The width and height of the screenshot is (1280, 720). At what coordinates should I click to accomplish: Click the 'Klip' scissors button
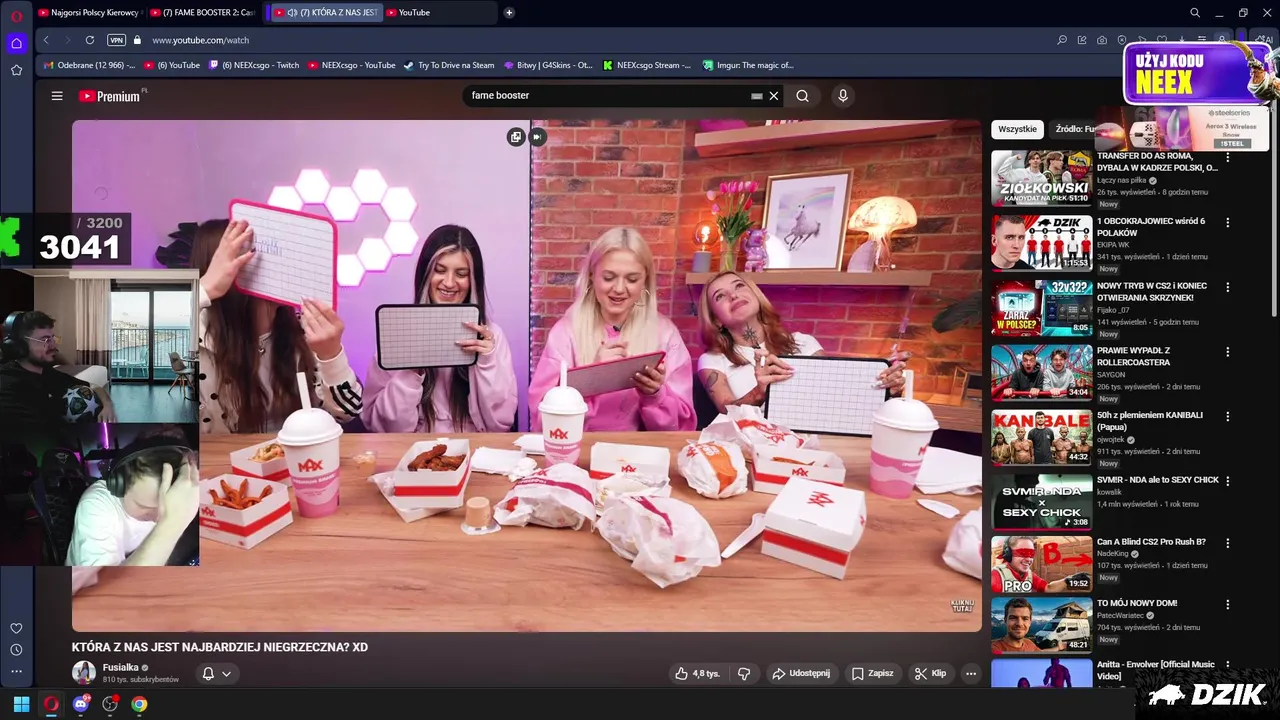coord(930,673)
